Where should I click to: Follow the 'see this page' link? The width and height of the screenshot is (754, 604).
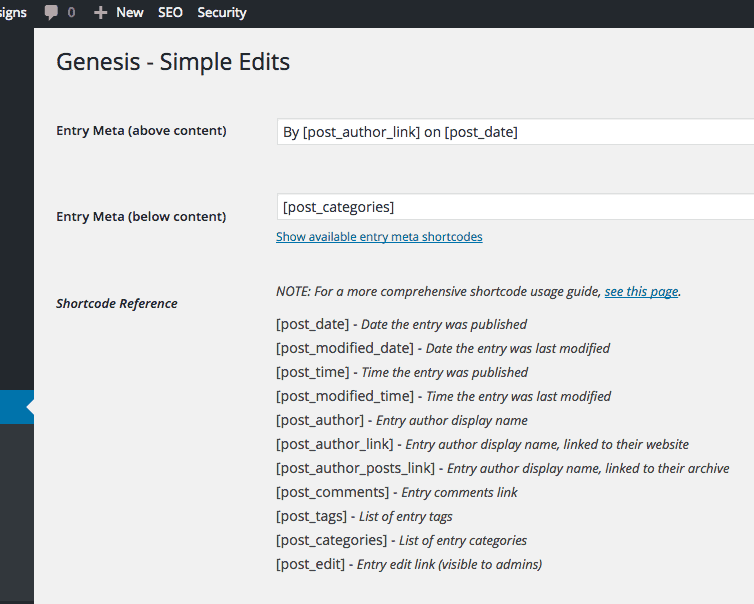pyautogui.click(x=641, y=291)
